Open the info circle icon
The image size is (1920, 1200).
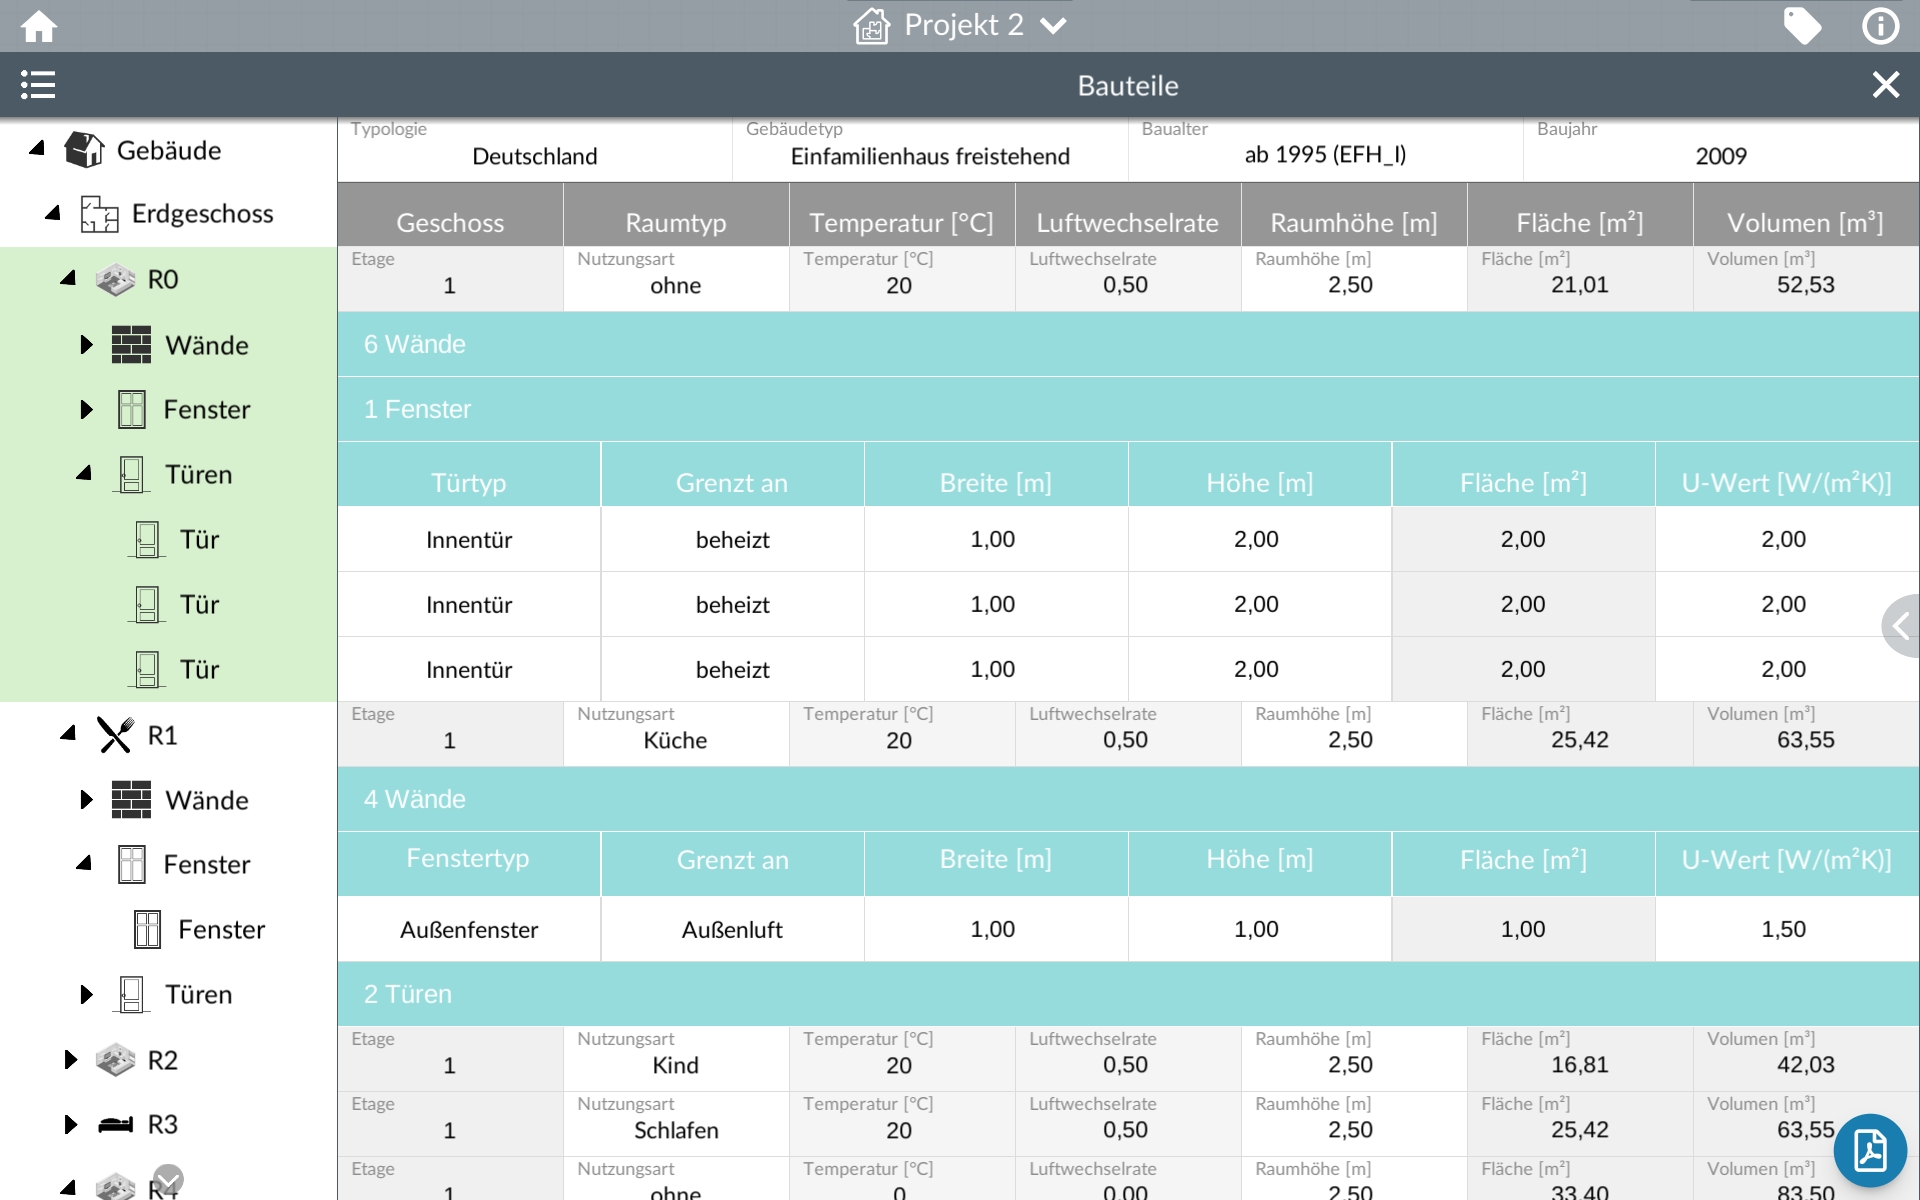click(x=1880, y=26)
